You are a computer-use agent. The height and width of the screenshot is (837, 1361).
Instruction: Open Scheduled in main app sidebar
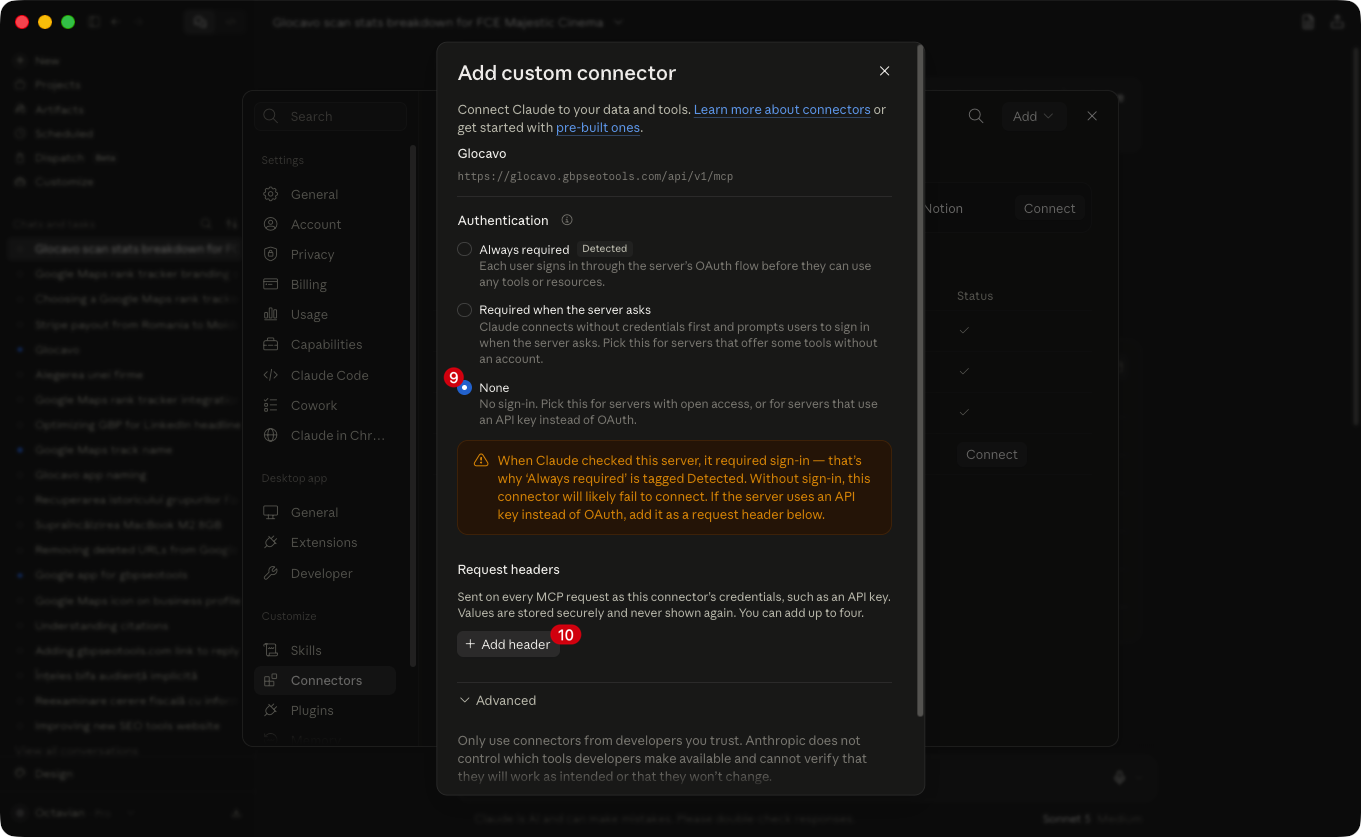tap(63, 133)
